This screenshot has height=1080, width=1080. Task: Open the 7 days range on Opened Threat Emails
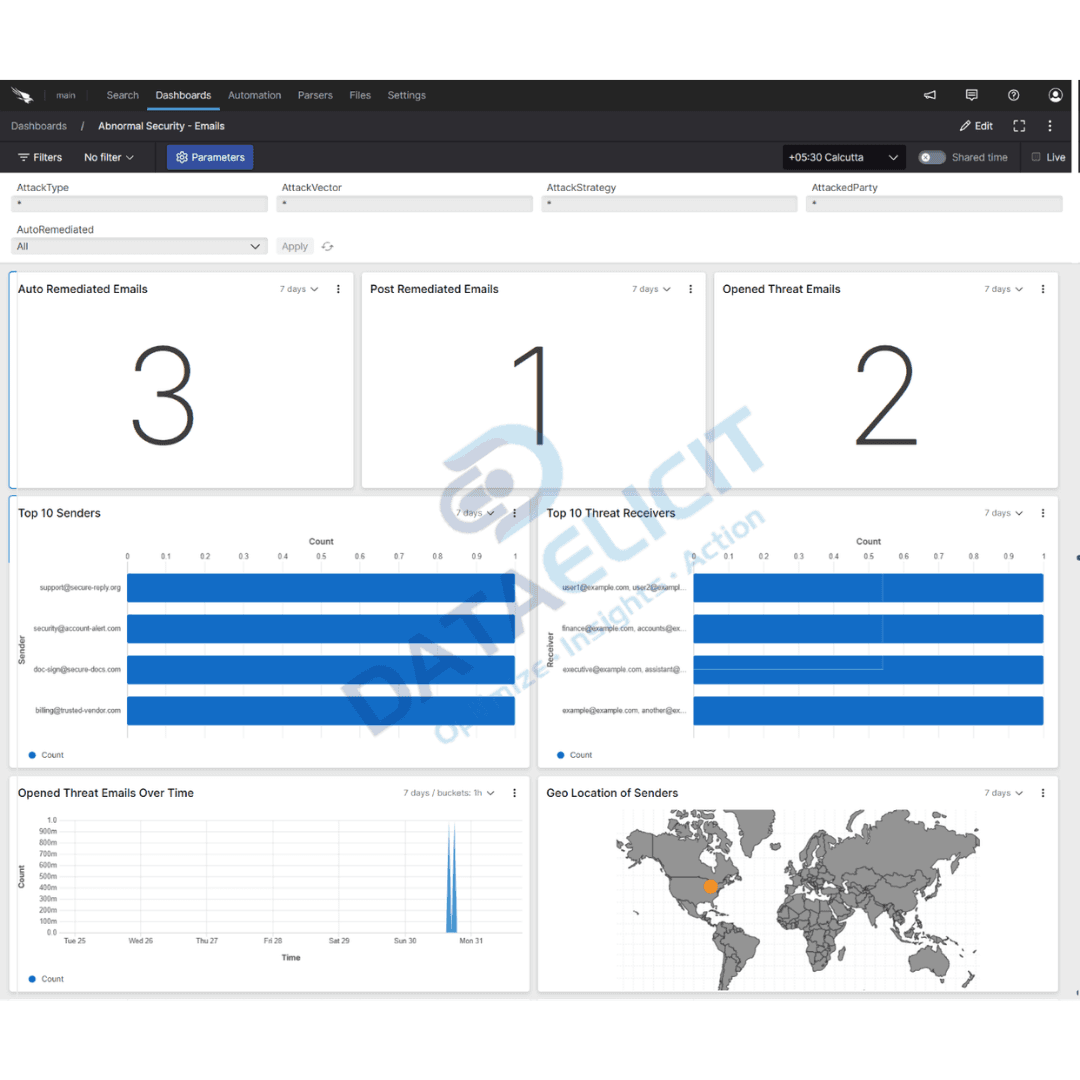[x=1003, y=289]
